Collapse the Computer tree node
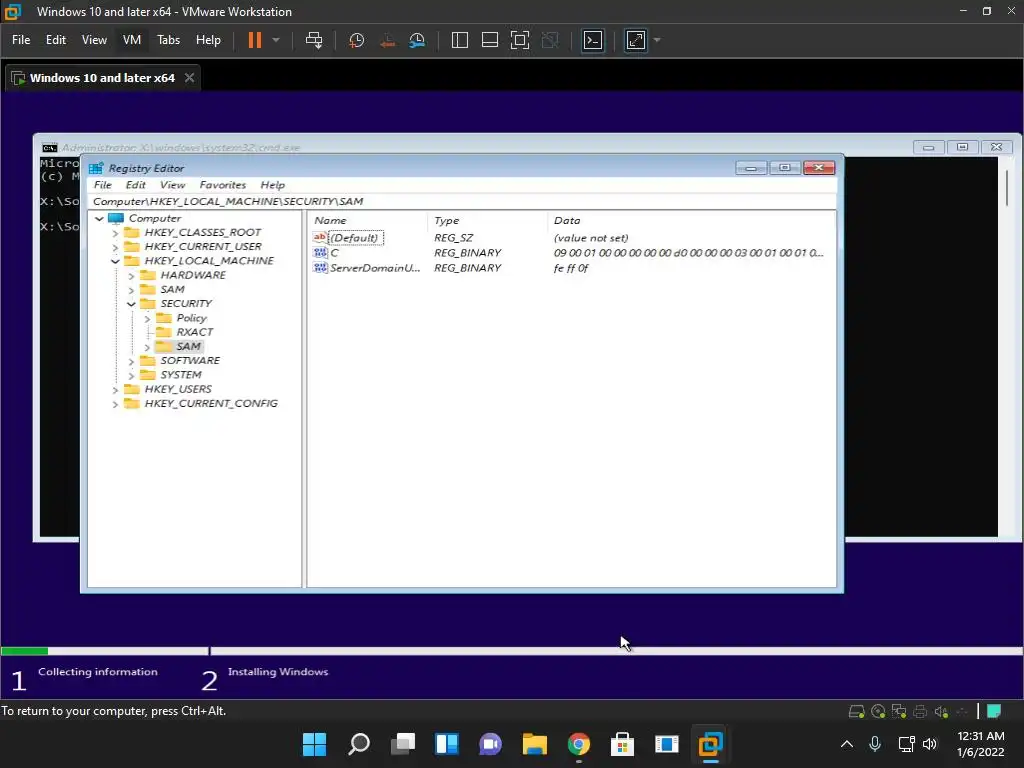This screenshot has width=1024, height=768. pyautogui.click(x=99, y=219)
